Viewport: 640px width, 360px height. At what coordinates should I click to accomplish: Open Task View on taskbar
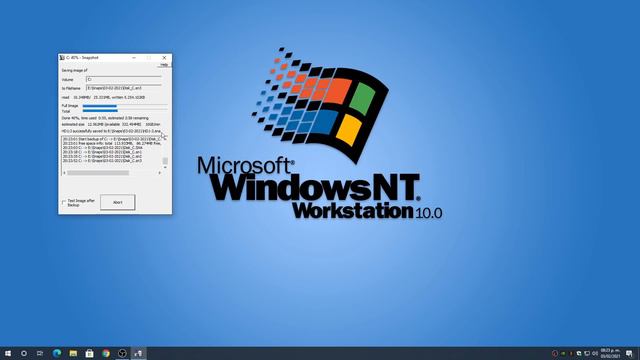(40, 353)
